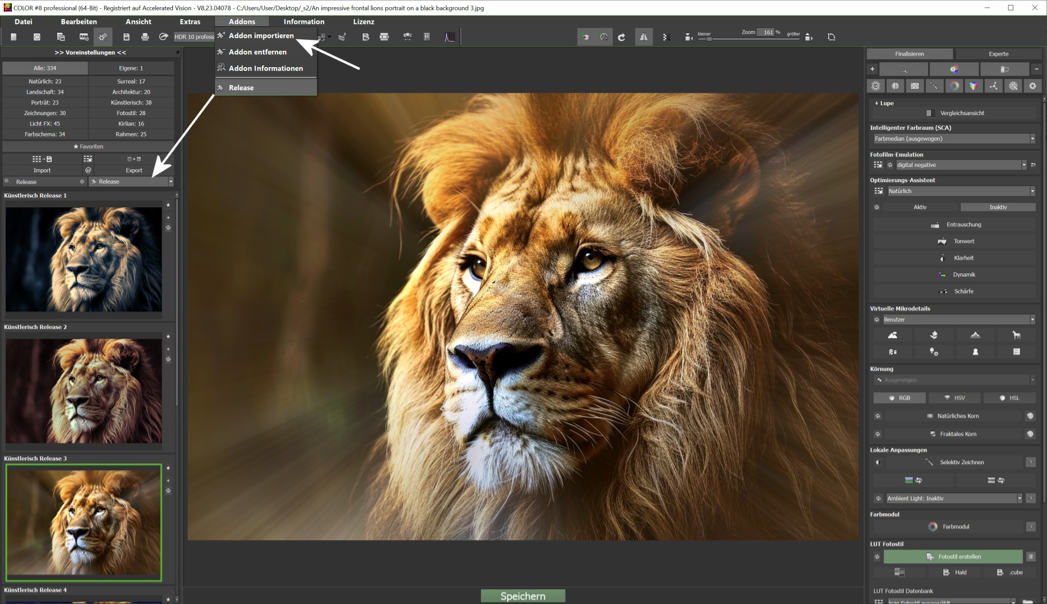
Task: Open Intelligenter Farbraum Farbmedian dropdown
Action: click(x=954, y=139)
